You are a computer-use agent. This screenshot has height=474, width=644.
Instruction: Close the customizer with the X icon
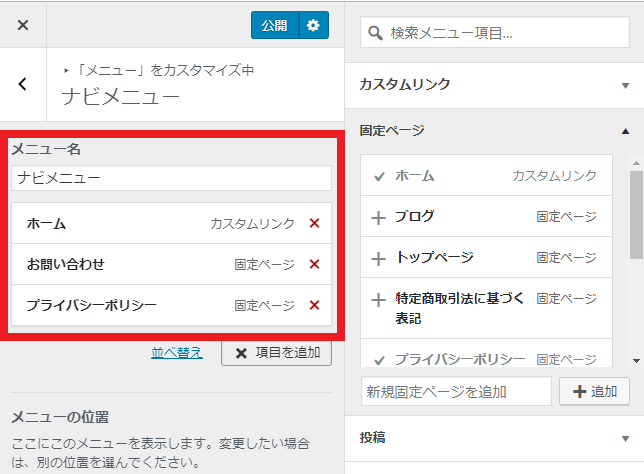tap(23, 25)
